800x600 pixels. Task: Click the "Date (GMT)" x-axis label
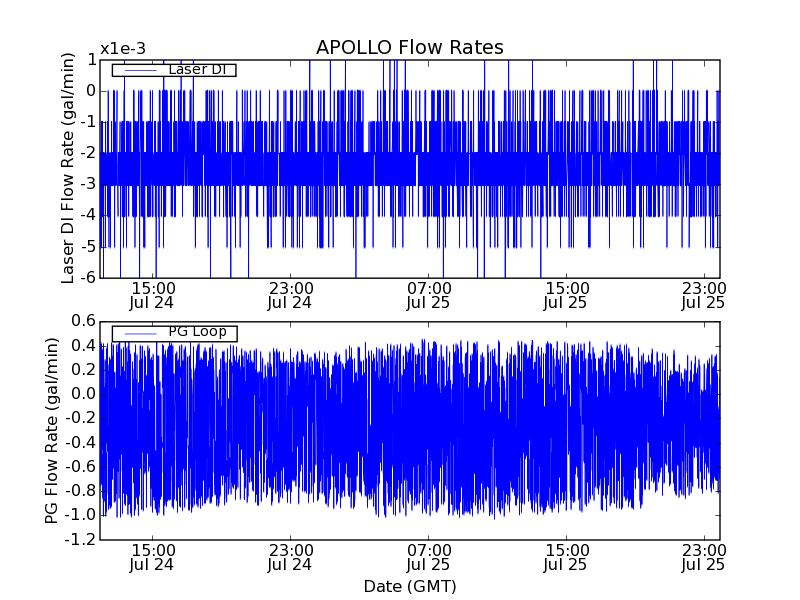[x=409, y=586]
